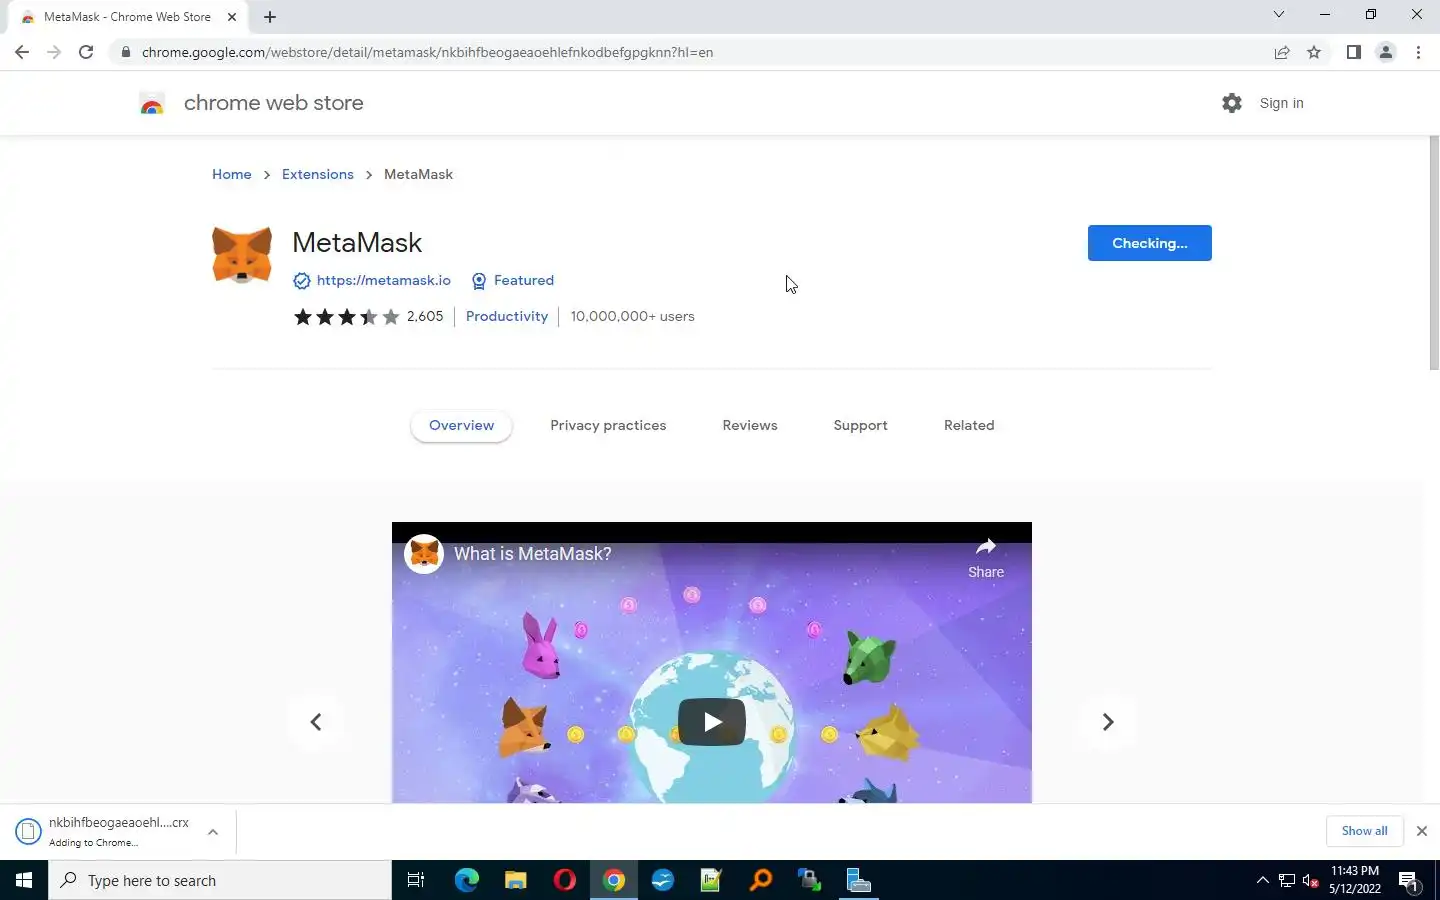The width and height of the screenshot is (1440, 900).
Task: Click the Featured badge
Action: (x=512, y=280)
